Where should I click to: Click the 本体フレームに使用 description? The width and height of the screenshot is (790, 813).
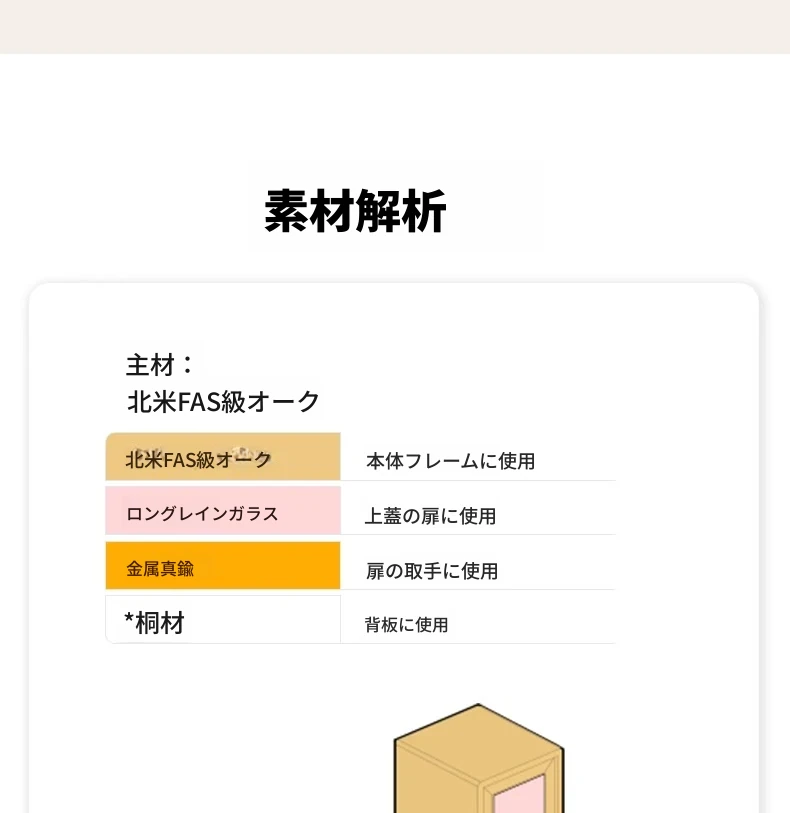point(450,461)
